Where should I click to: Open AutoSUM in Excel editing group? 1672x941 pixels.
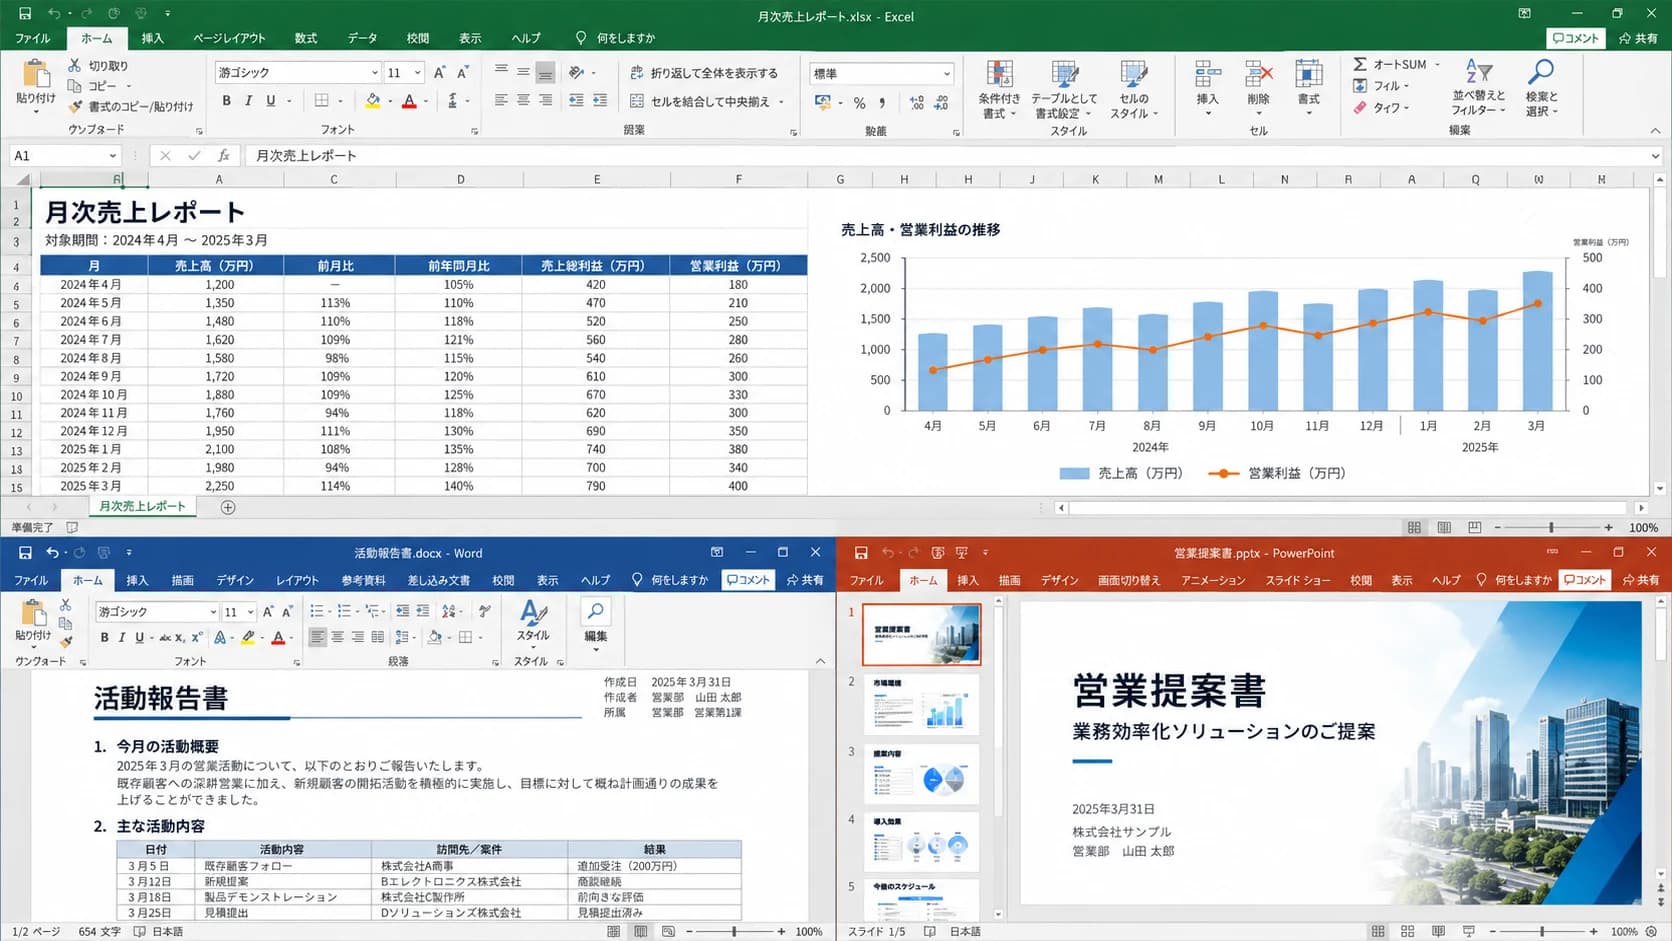[1396, 64]
